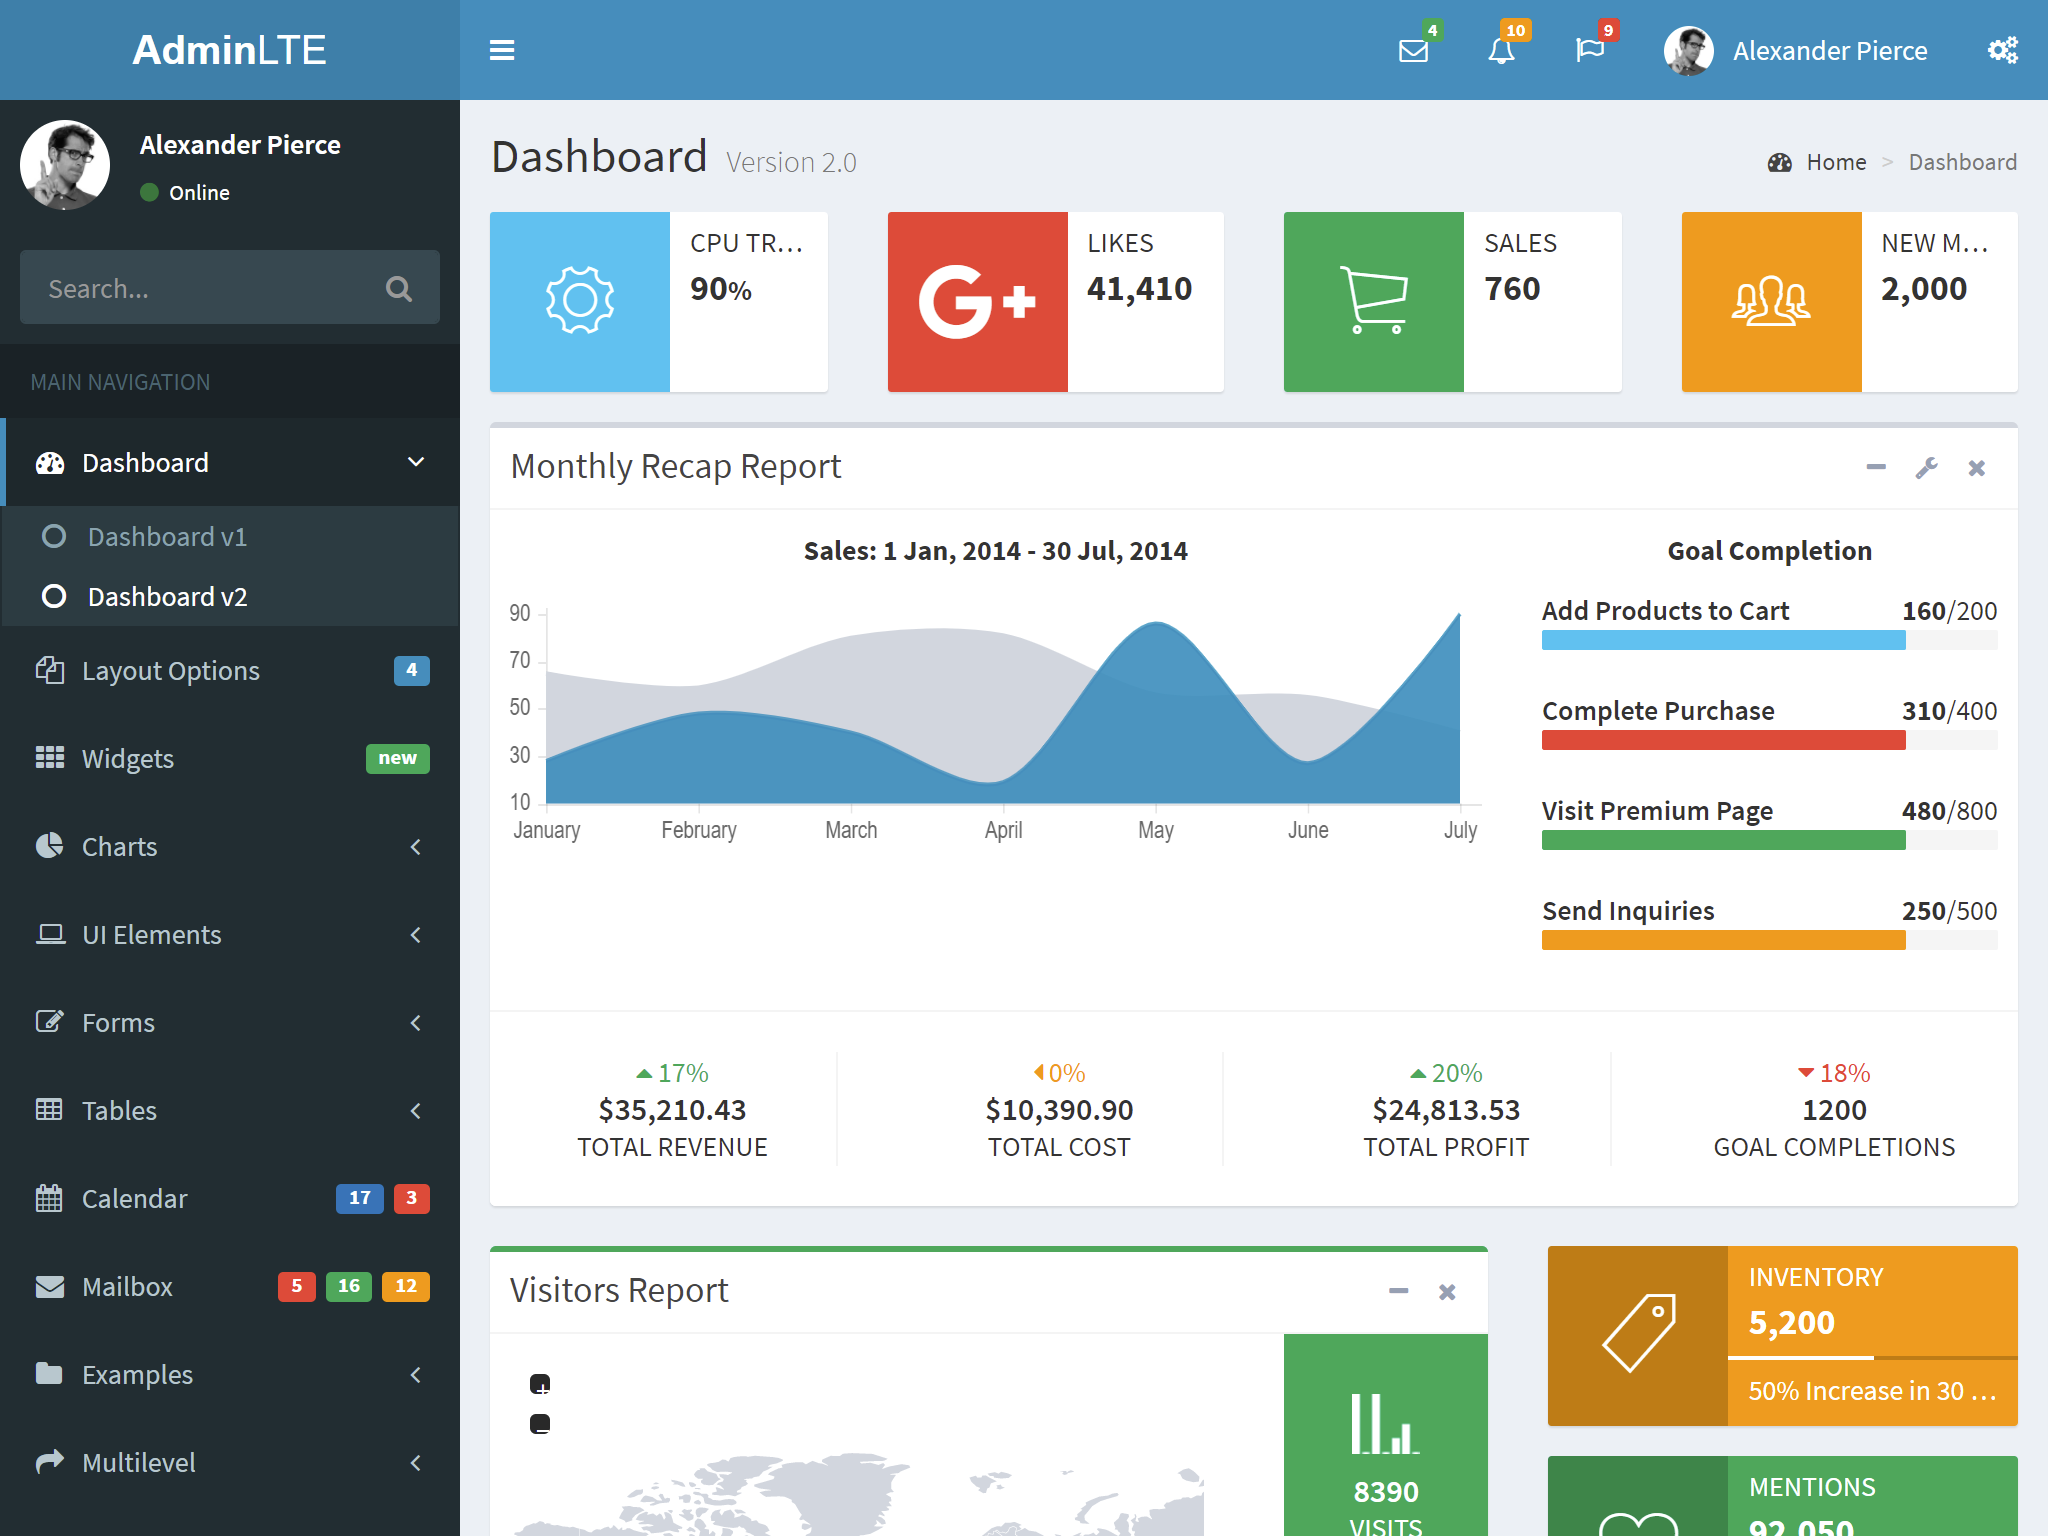Screen dimensions: 2048x1536
Task: Click the Inventory tag icon
Action: coord(1638,1335)
